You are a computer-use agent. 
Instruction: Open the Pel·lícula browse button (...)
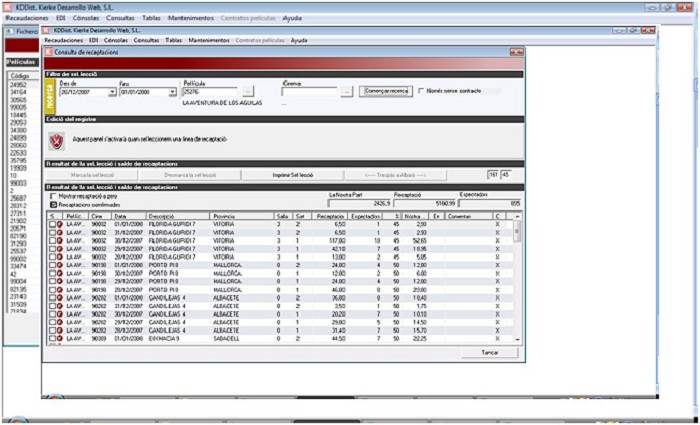[x=249, y=92]
